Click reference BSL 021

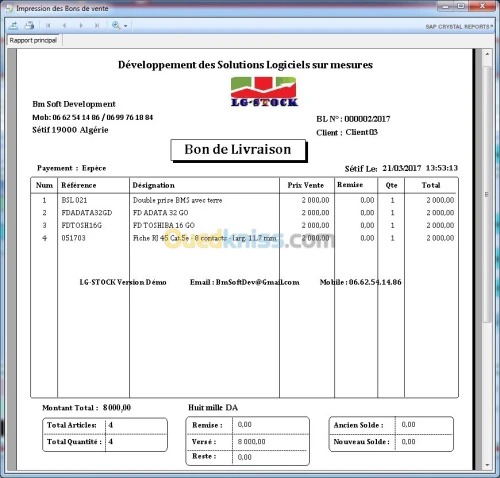pos(74,200)
